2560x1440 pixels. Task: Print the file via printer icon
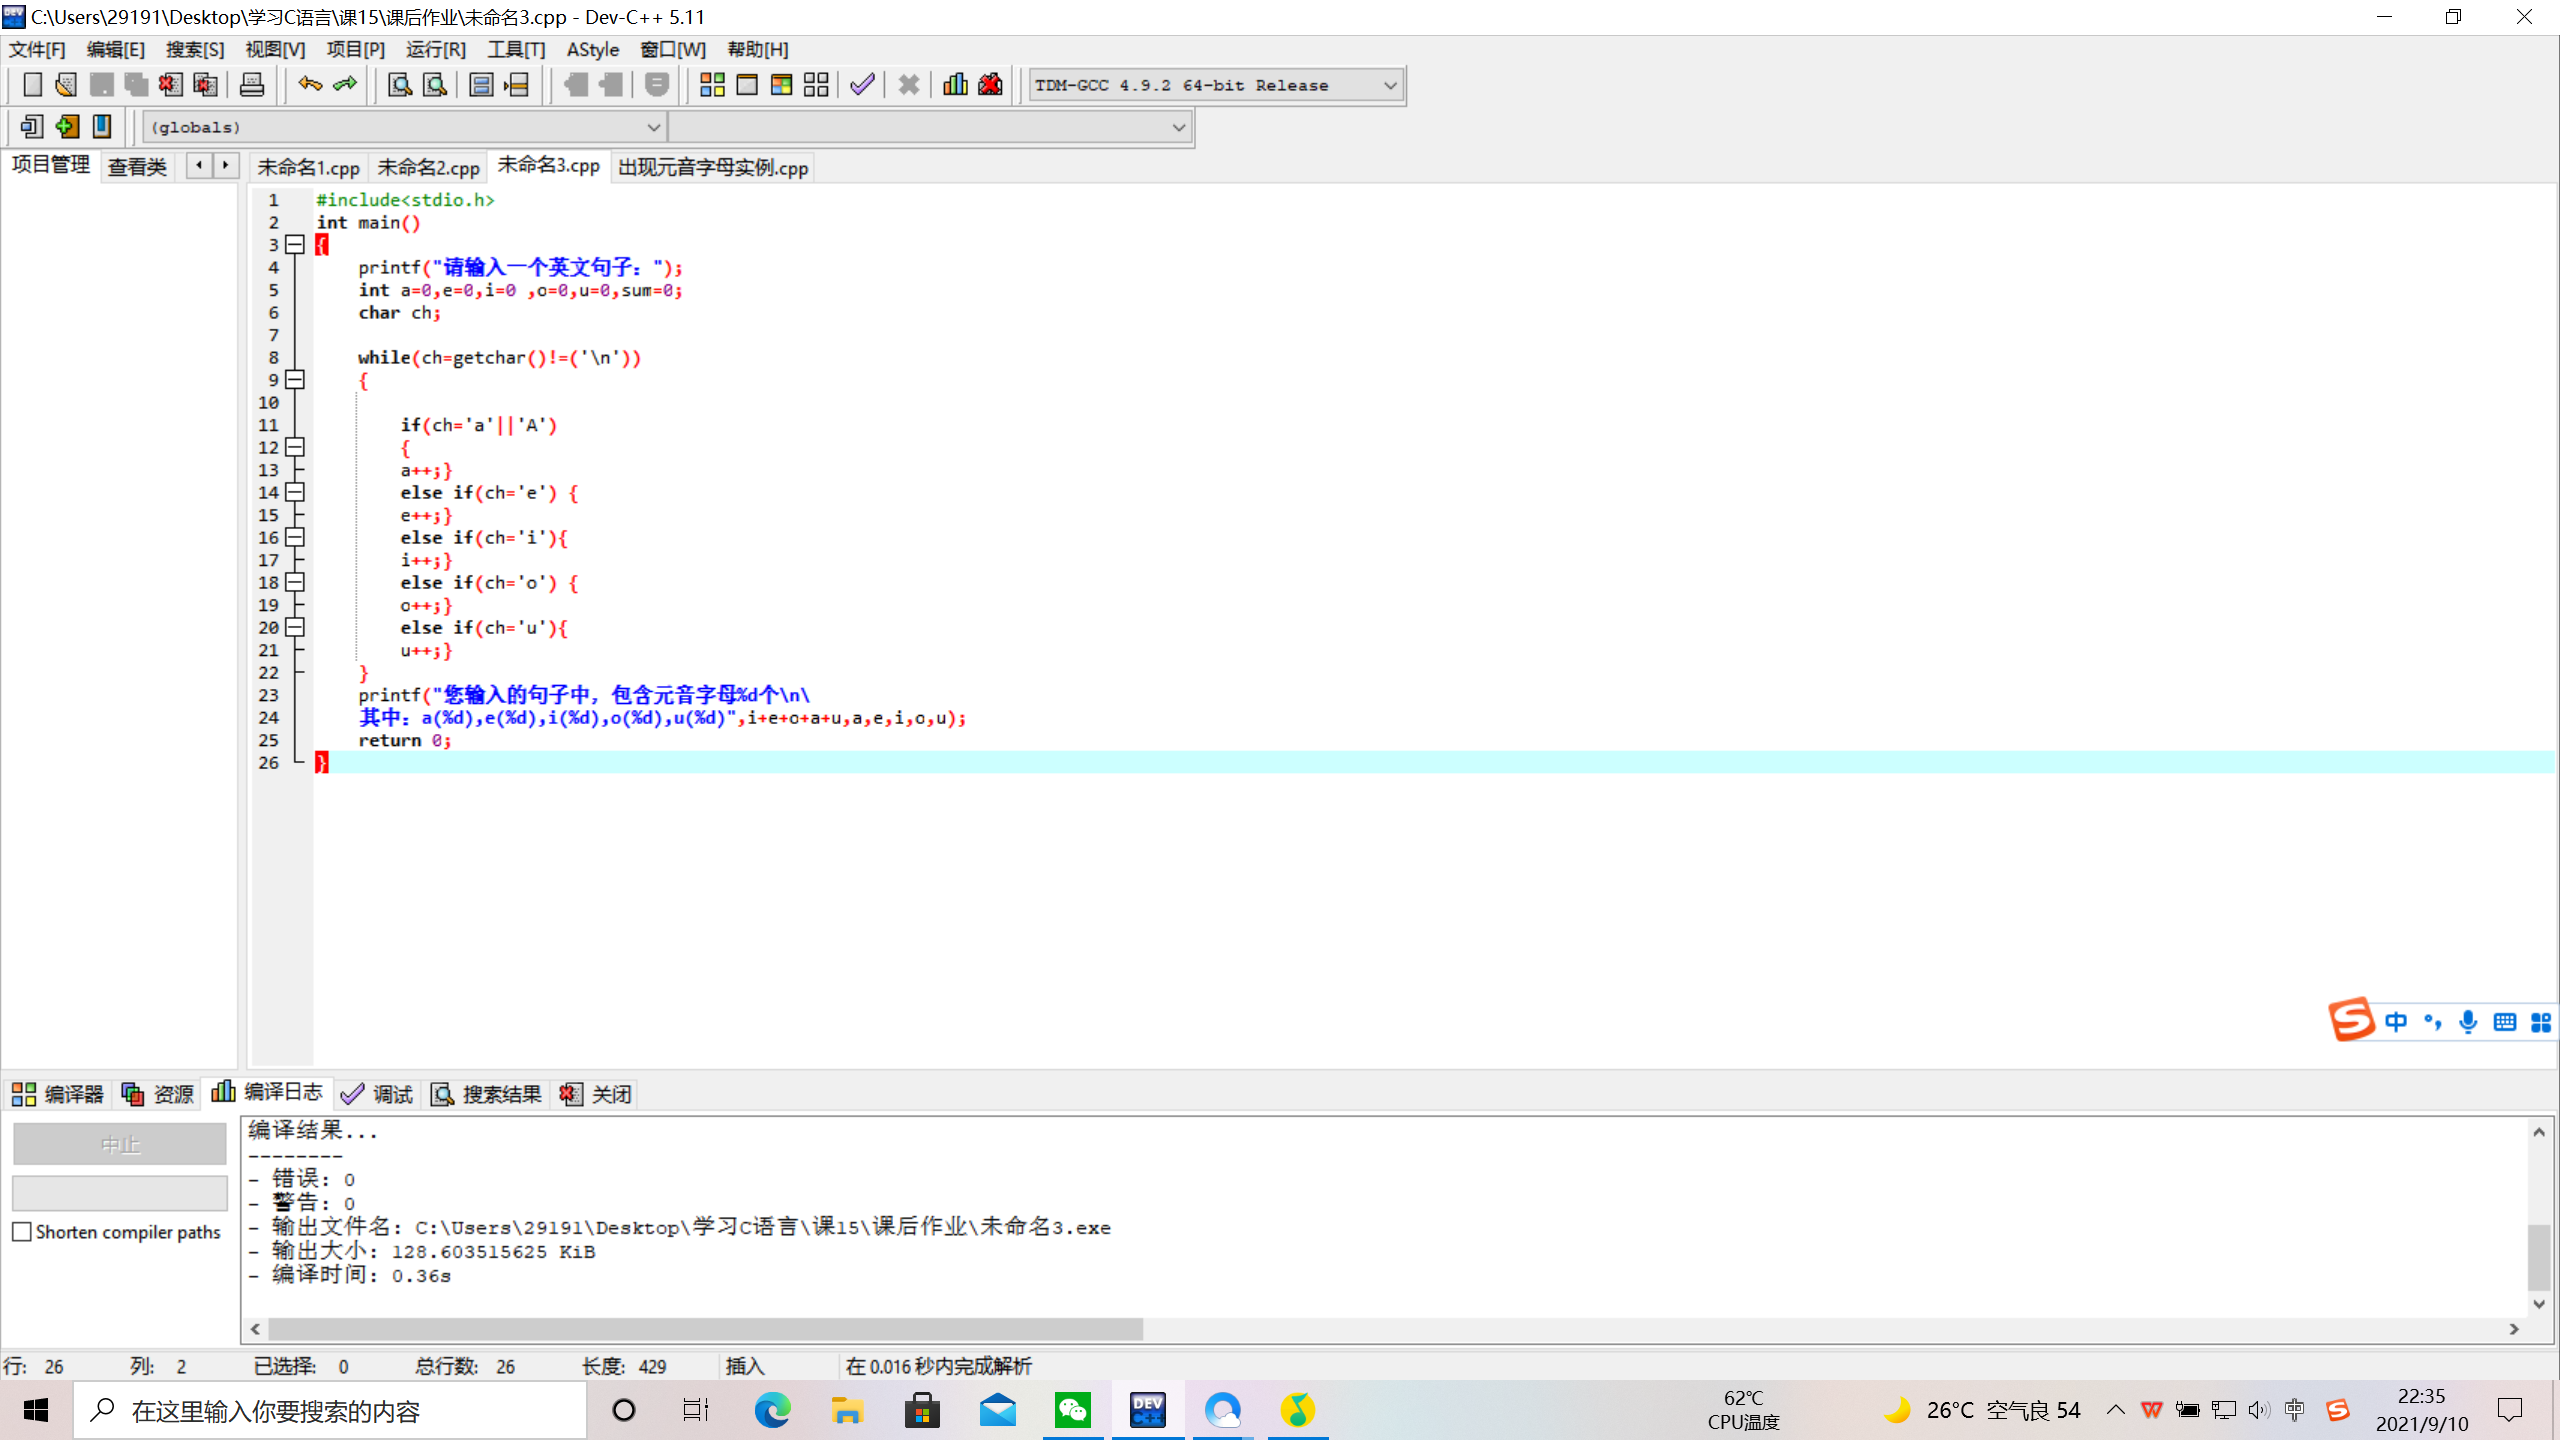252,85
